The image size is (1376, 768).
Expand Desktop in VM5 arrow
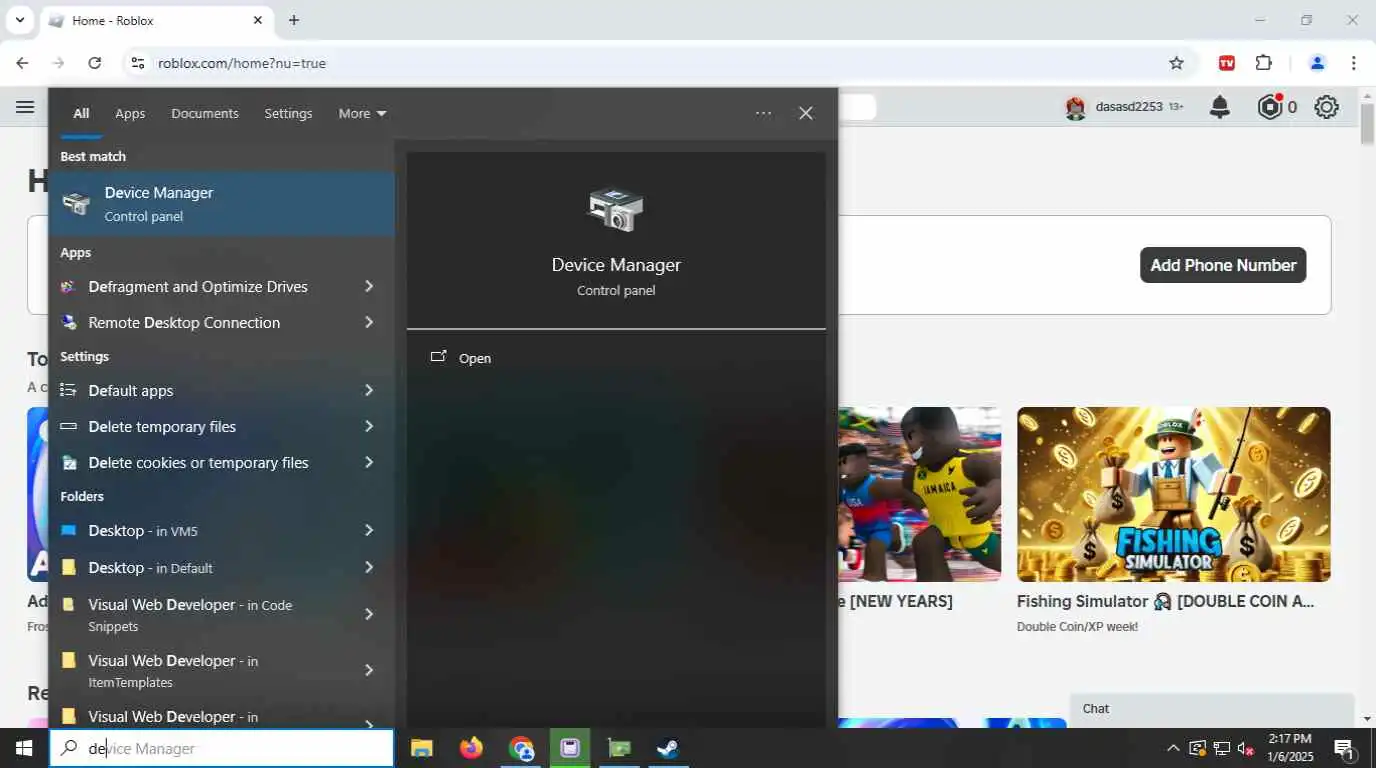[369, 531]
